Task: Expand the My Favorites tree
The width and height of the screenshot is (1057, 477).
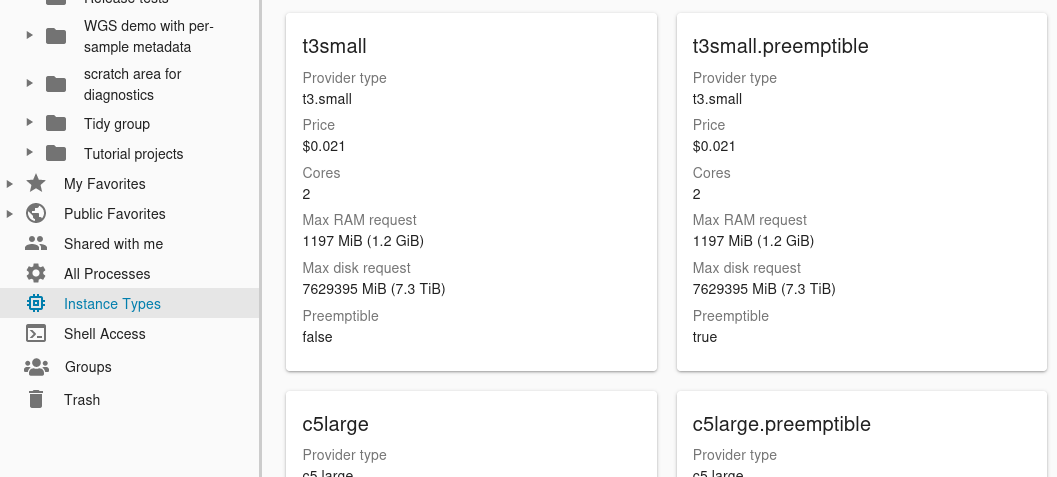Action: (10, 184)
